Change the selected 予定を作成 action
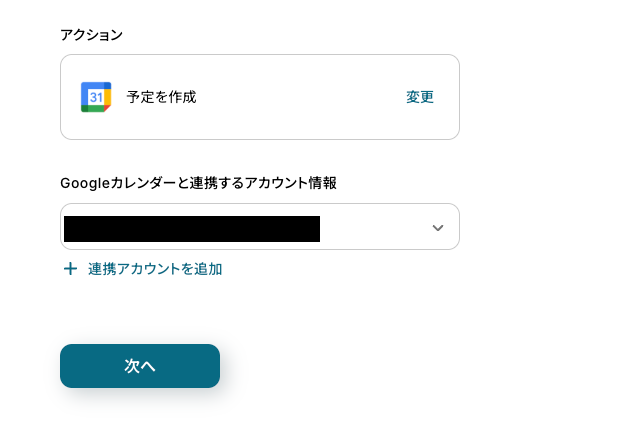Screen dimensions: 632x430 click(420, 97)
